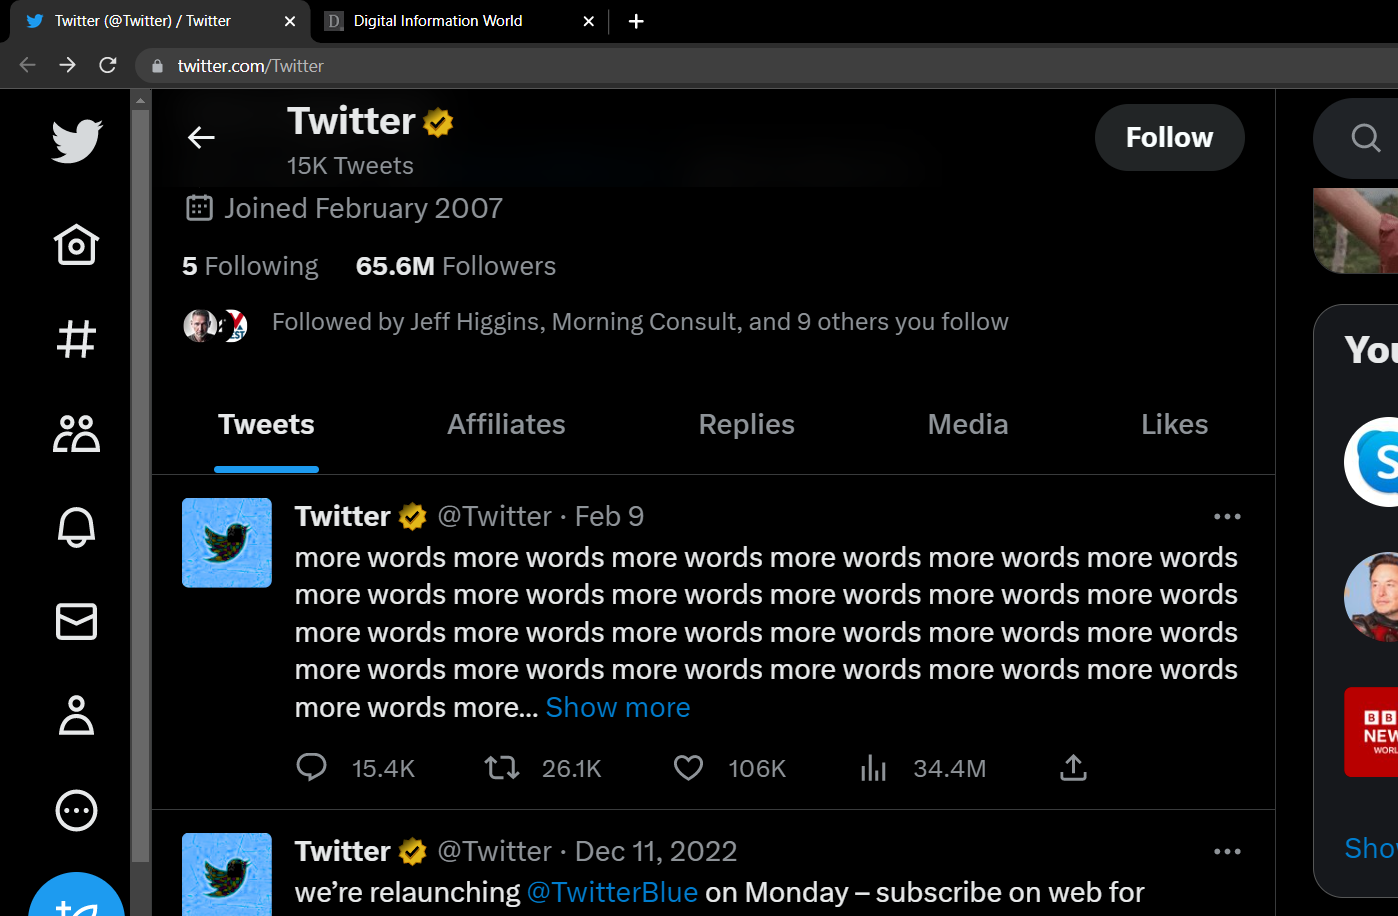The image size is (1398, 916).
Task: Open more options on Feb 9 tweet
Action: [x=1227, y=516]
